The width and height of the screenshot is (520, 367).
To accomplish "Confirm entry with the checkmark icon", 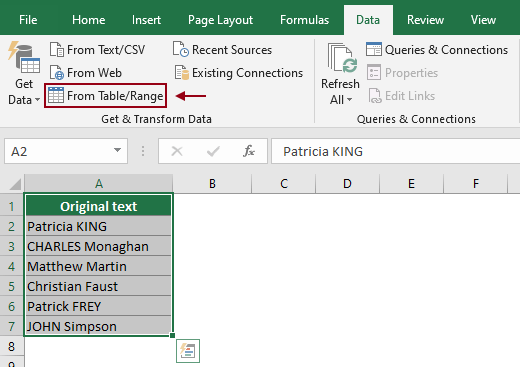I will [x=213, y=151].
